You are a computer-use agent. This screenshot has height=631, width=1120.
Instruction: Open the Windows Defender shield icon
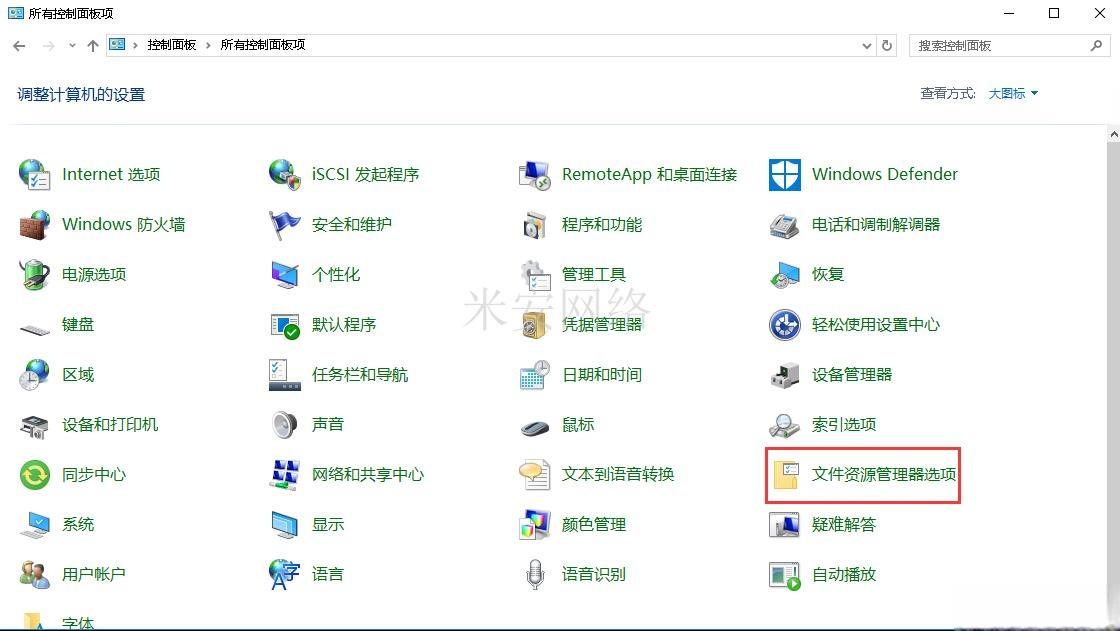[x=784, y=174]
